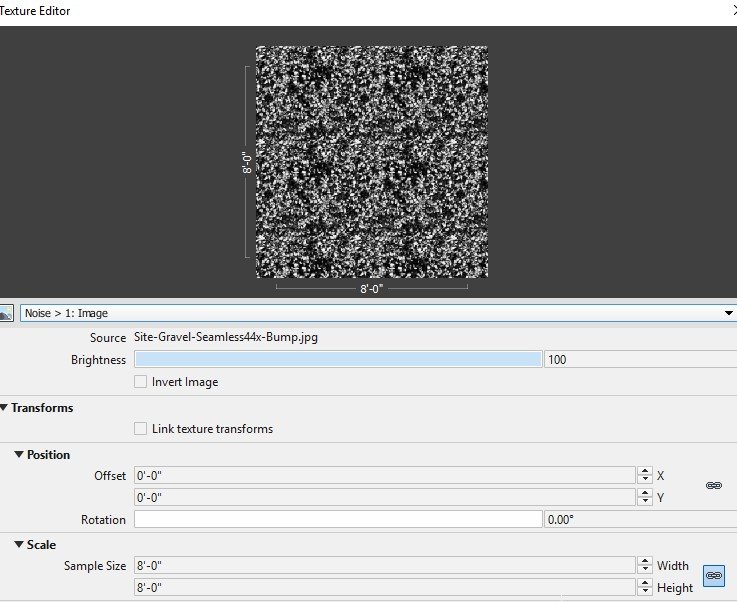Toggle the Offset X/Y link icon
Screen dimensions: 737x602
pos(713,485)
